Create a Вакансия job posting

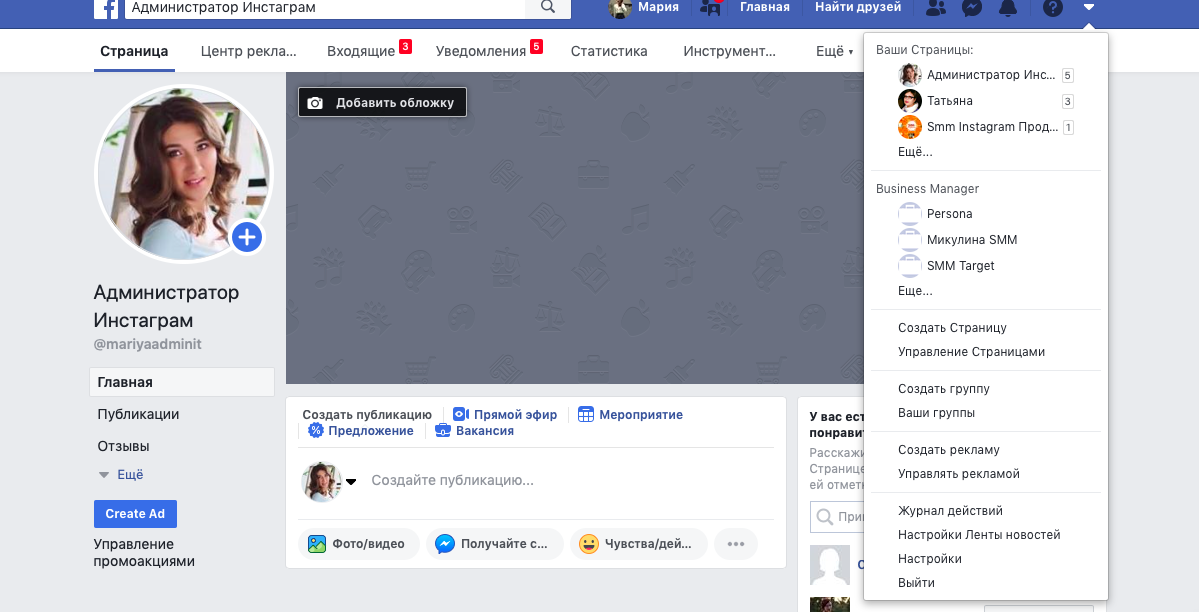[474, 431]
